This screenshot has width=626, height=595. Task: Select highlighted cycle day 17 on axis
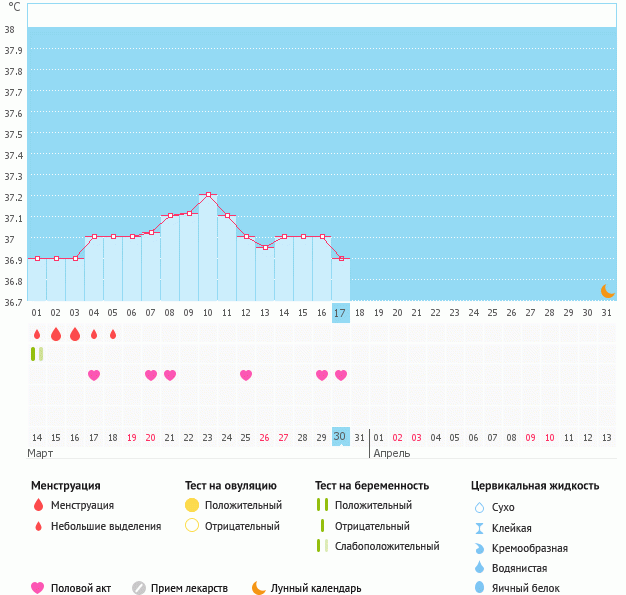coord(340,313)
